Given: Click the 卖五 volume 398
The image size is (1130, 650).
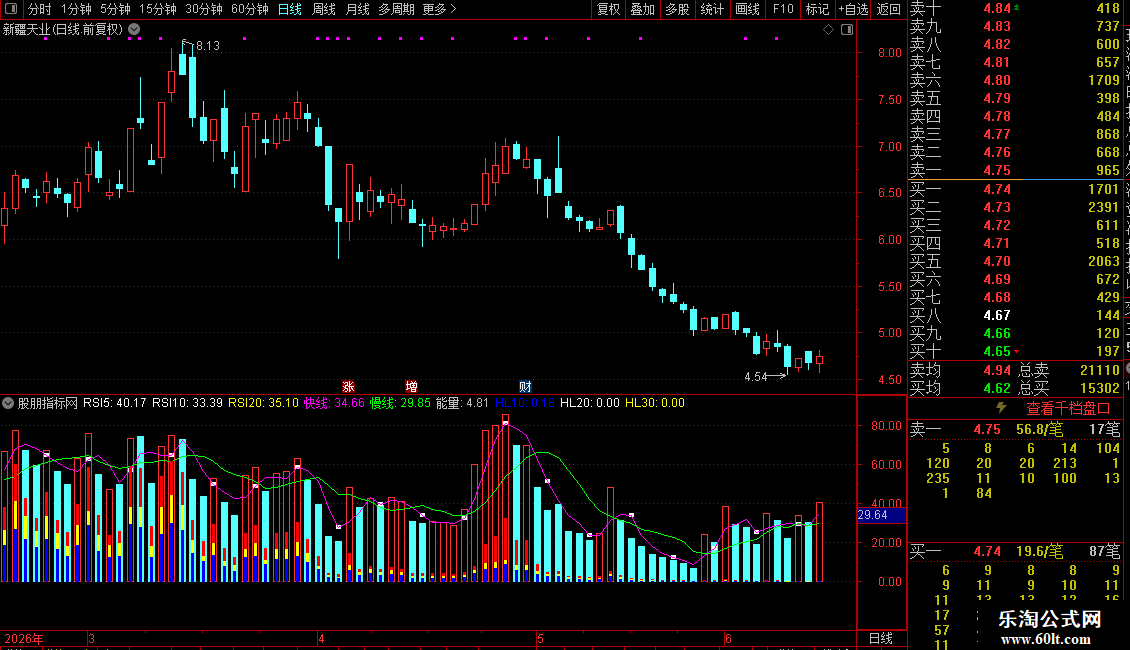Looking at the screenshot, I should [1108, 99].
